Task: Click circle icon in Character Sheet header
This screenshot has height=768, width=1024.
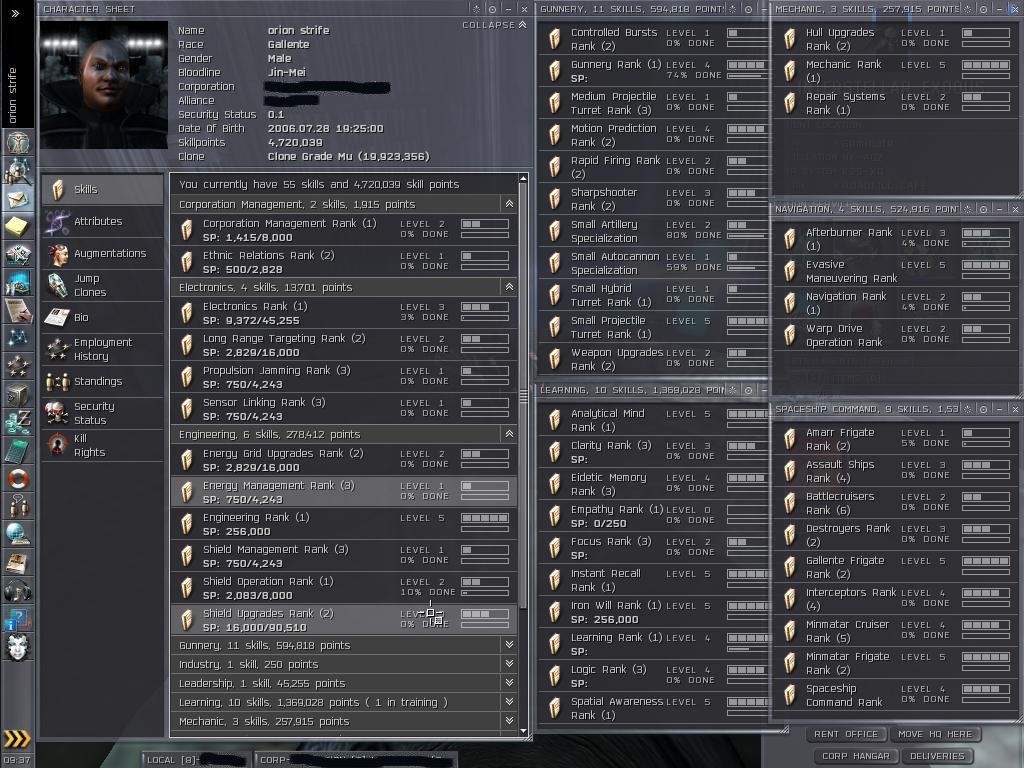Action: (492, 9)
